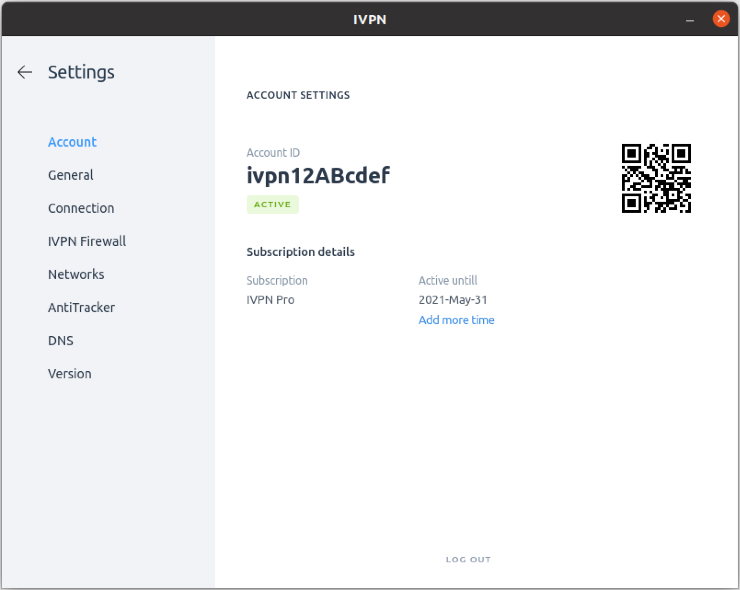Open Connection settings

(81, 208)
